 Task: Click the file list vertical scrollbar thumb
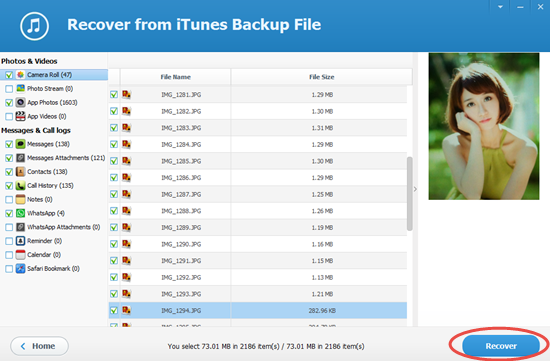pyautogui.click(x=409, y=194)
